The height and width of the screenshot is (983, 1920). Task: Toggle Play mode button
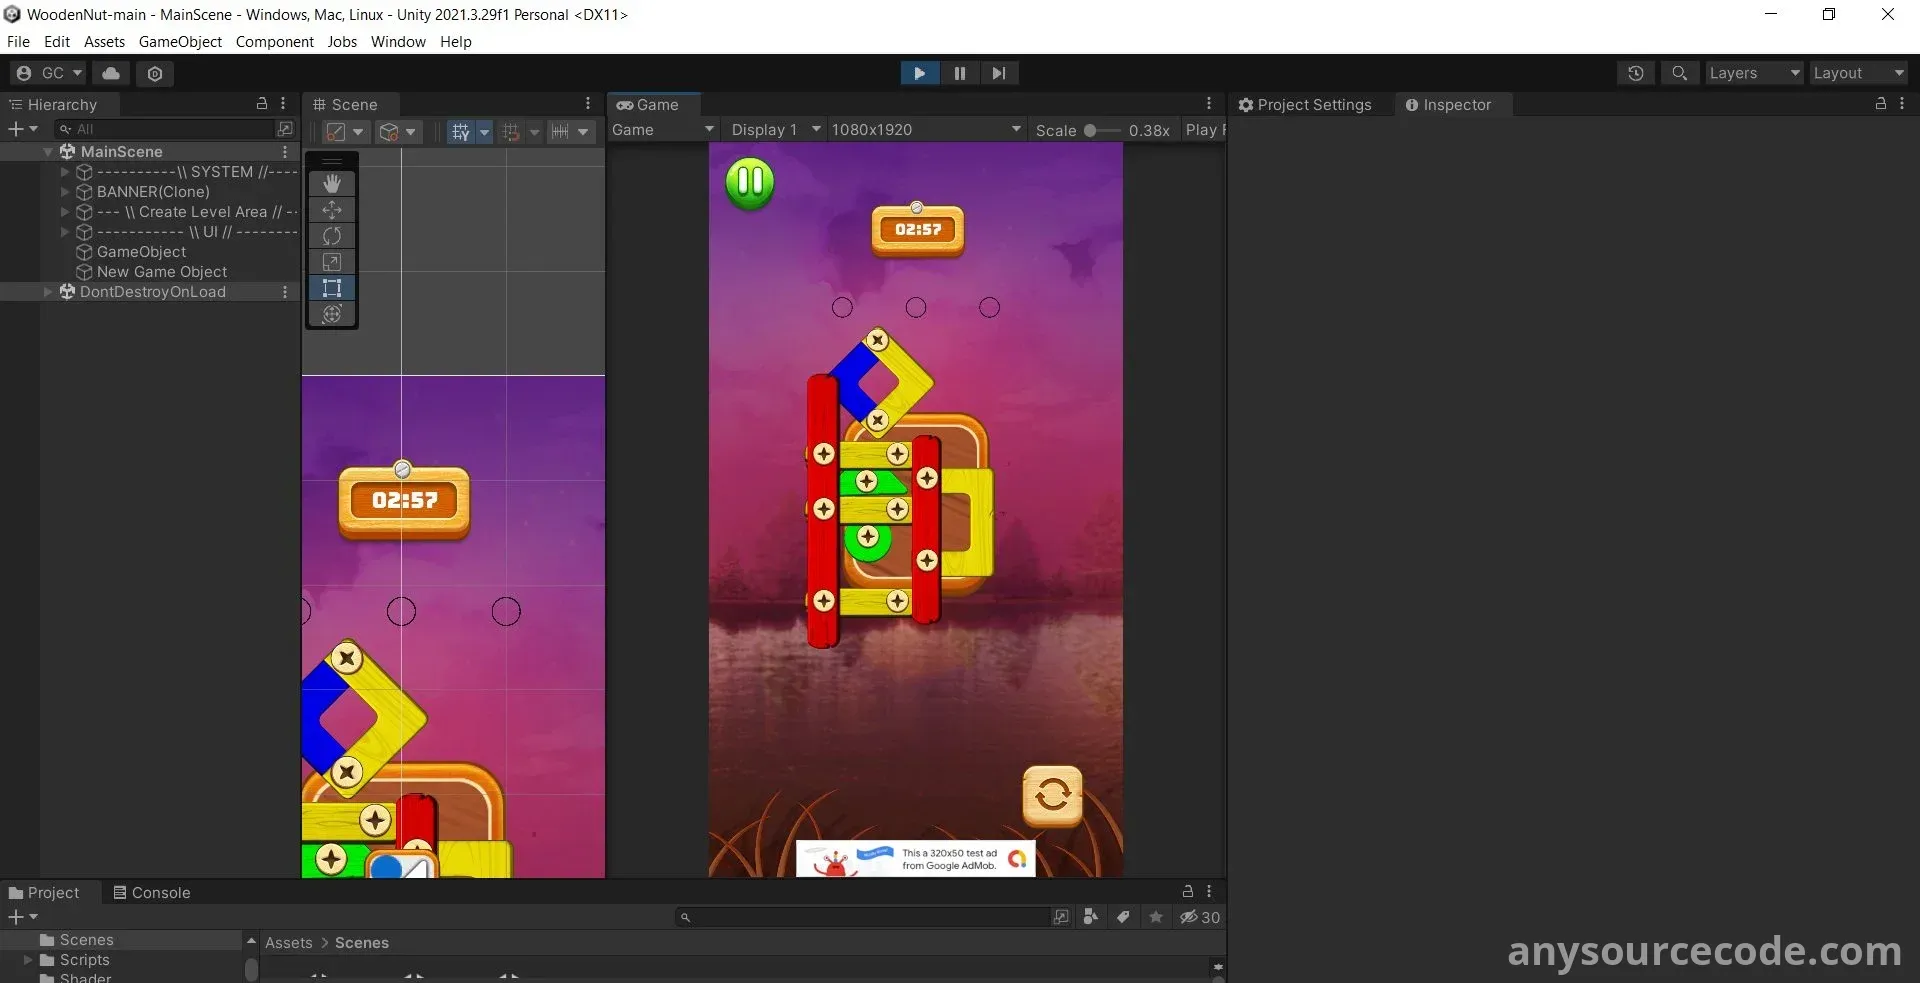click(919, 73)
